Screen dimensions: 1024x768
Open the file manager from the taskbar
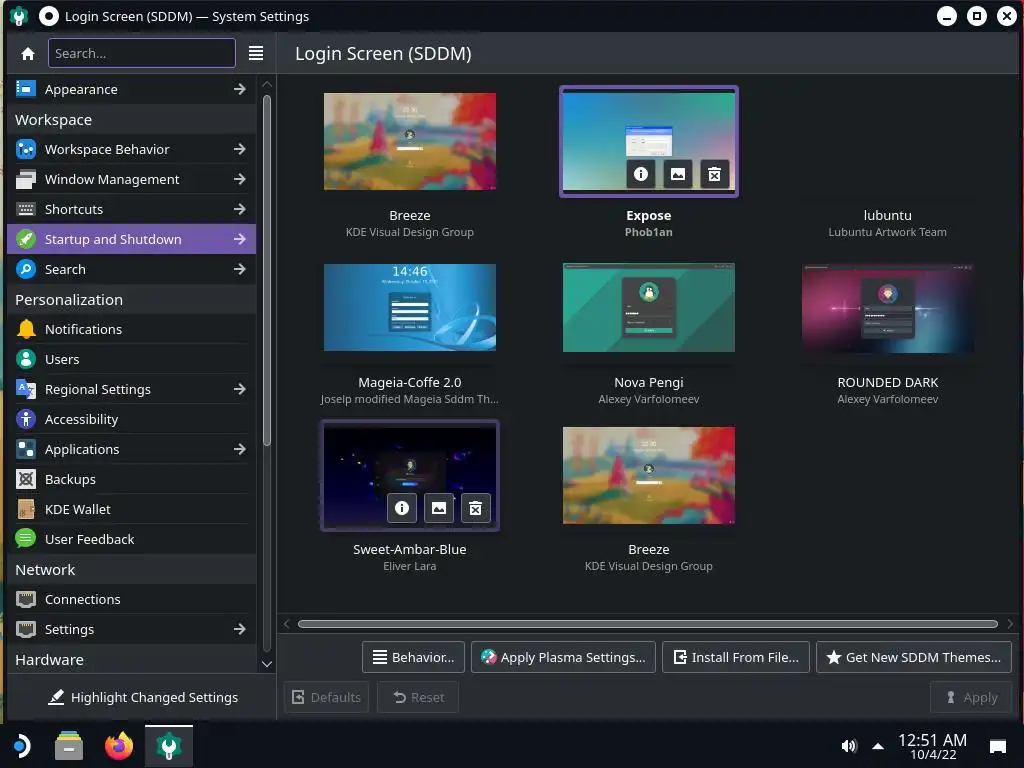point(69,746)
